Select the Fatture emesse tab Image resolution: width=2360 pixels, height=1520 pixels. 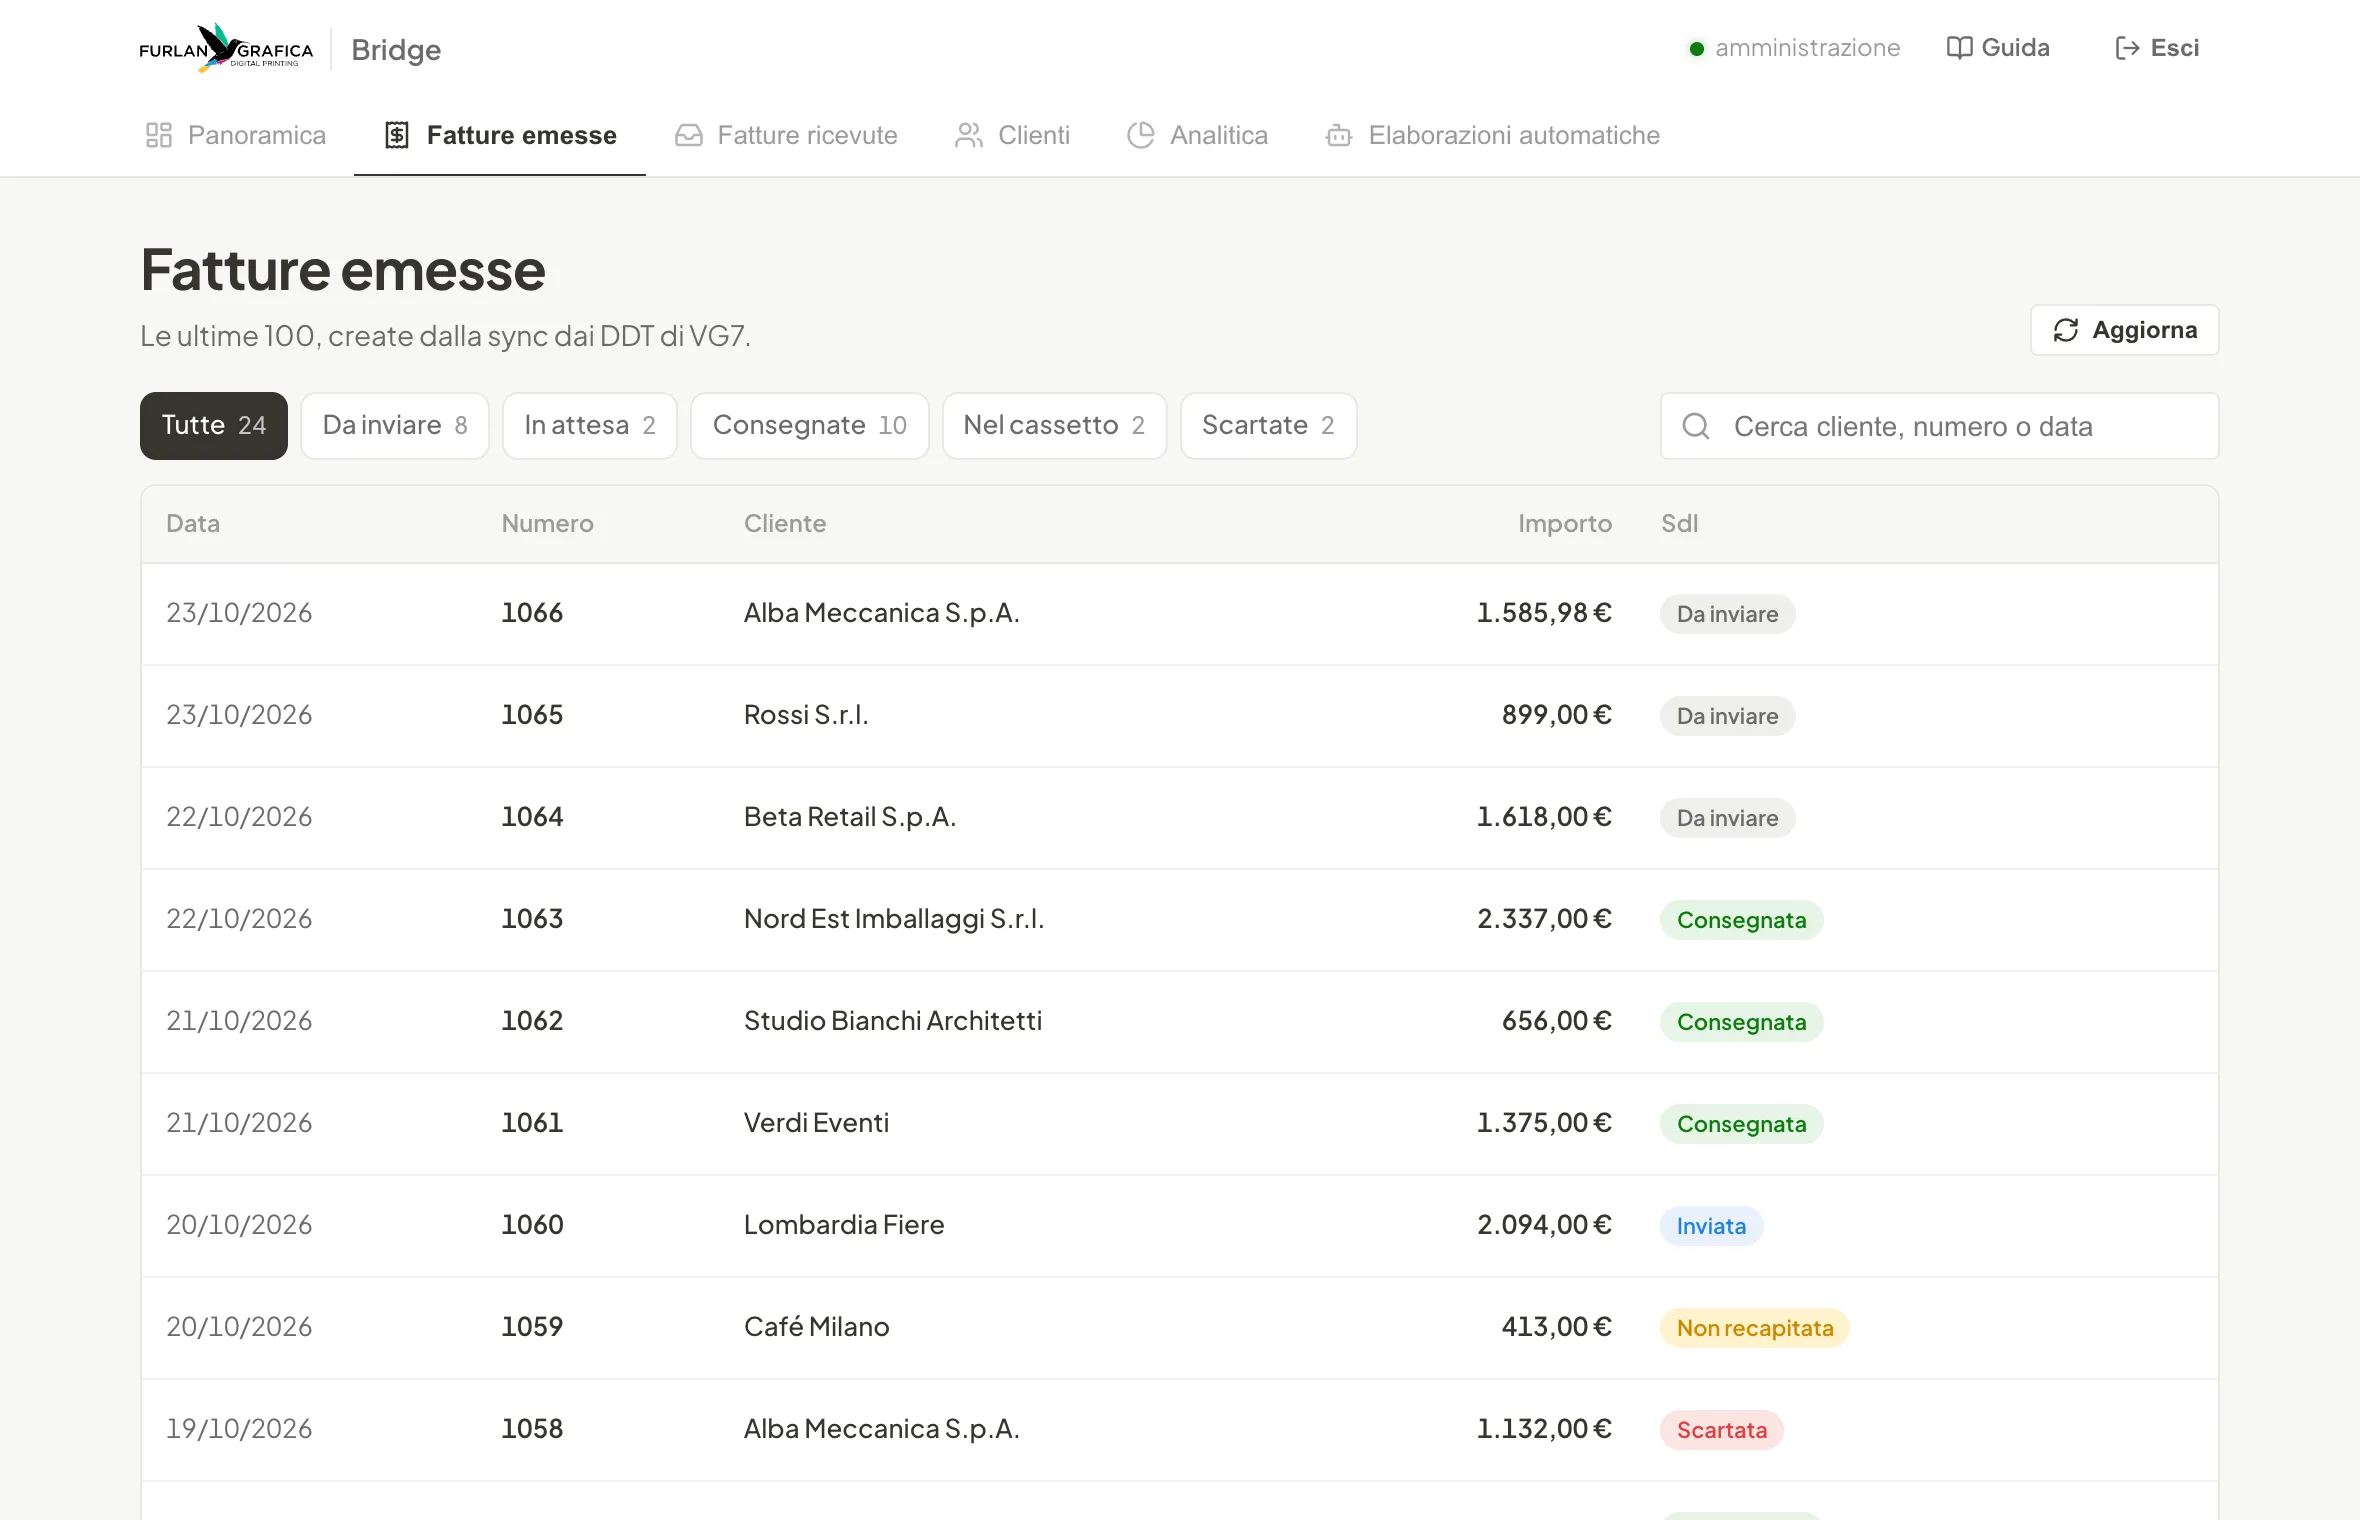(x=500, y=135)
